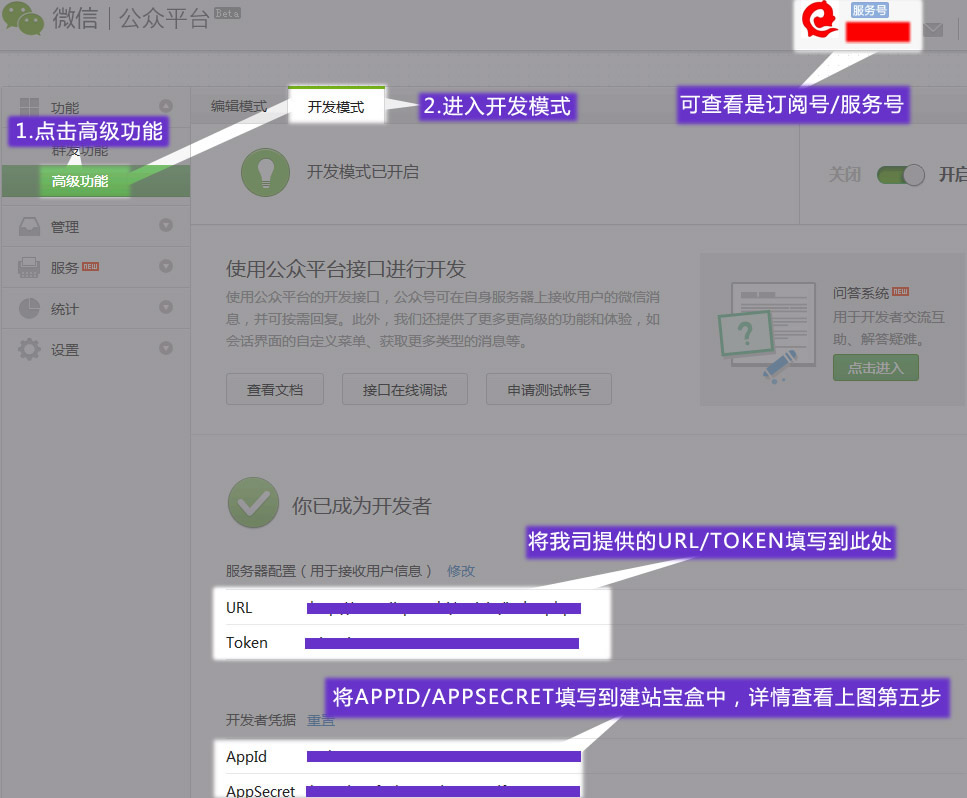Screen dimensions: 967x798
Task: Click the green 点击进入 button
Action: [875, 368]
